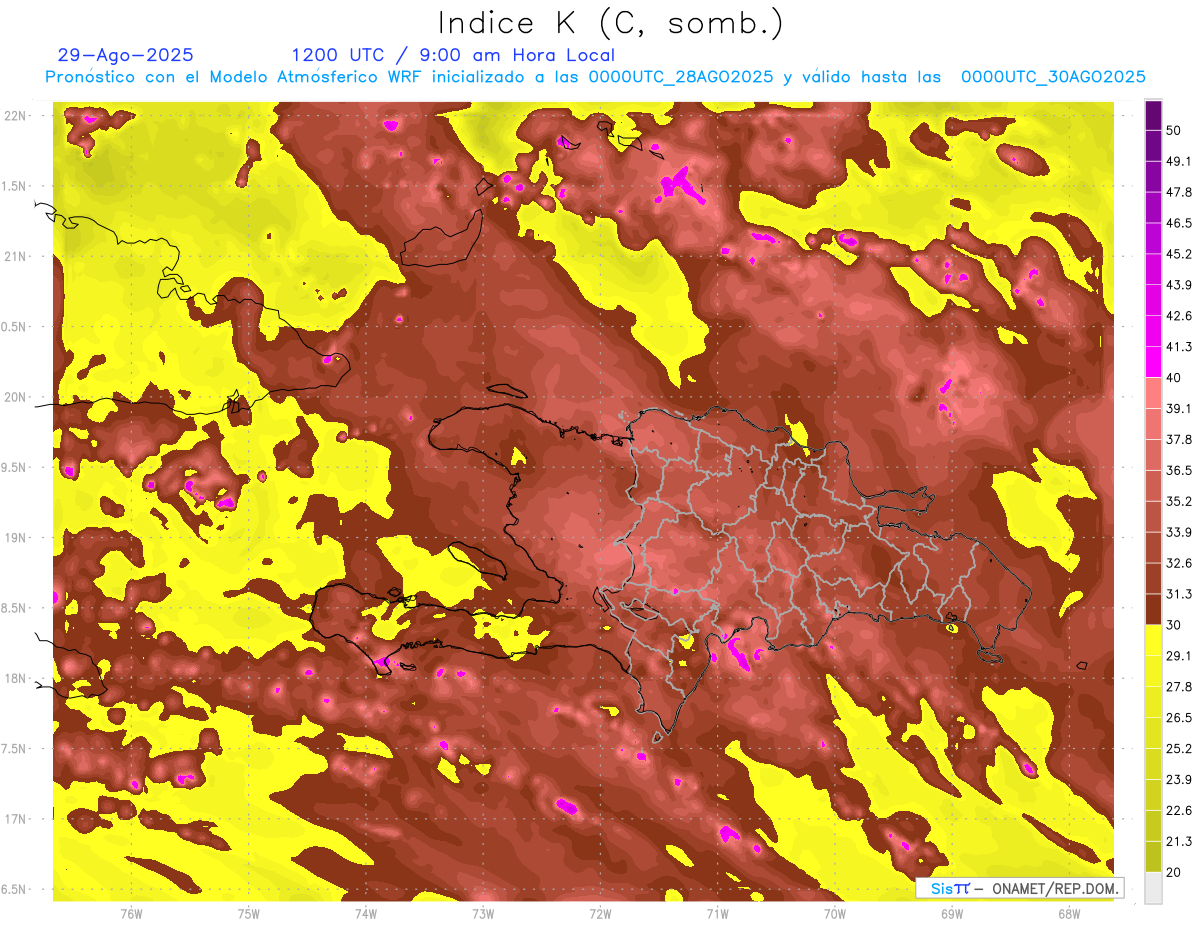Click the '75W' longitude label

(x=249, y=913)
